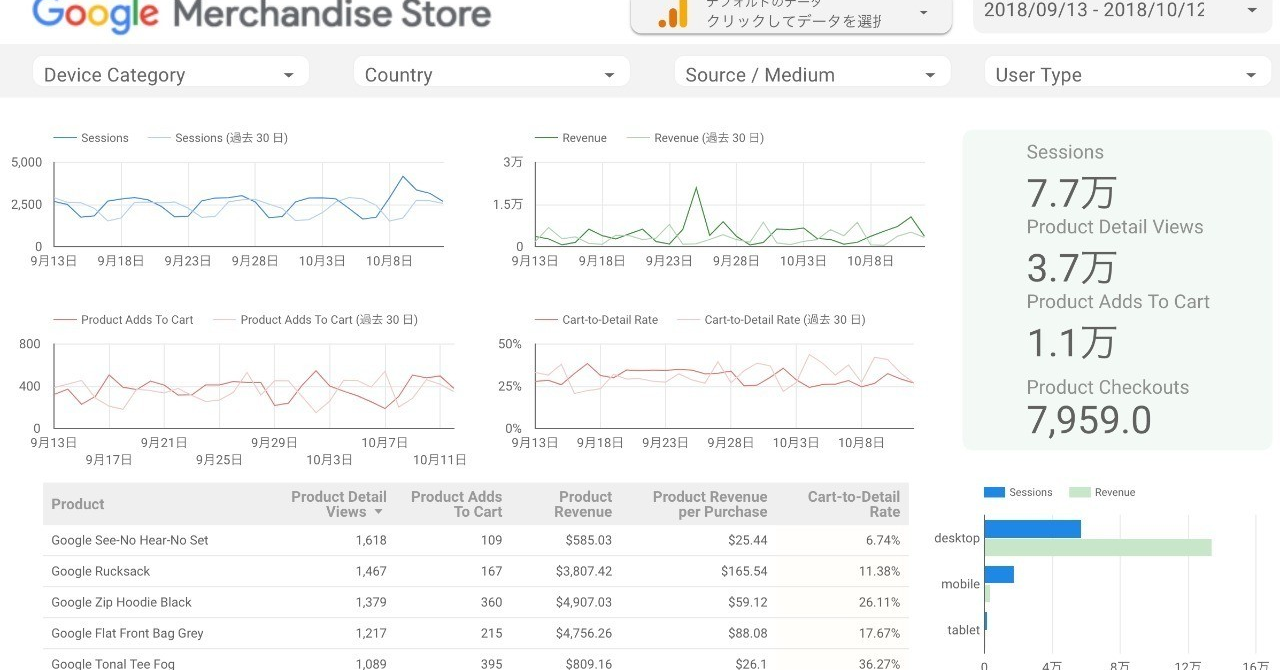Click green Revenue legend swatch in bar chart
Screen dimensions: 1280x670
pos(1079,492)
